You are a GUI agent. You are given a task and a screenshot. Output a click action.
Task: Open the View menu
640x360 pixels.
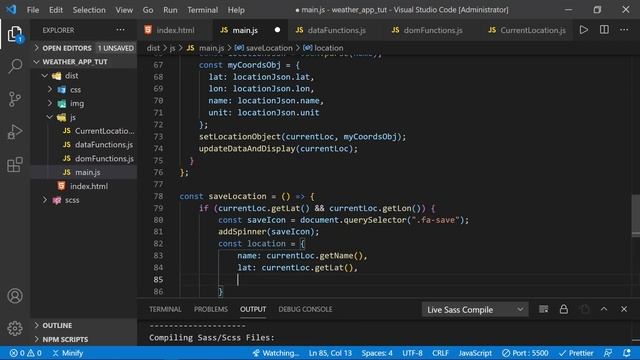(x=124, y=10)
